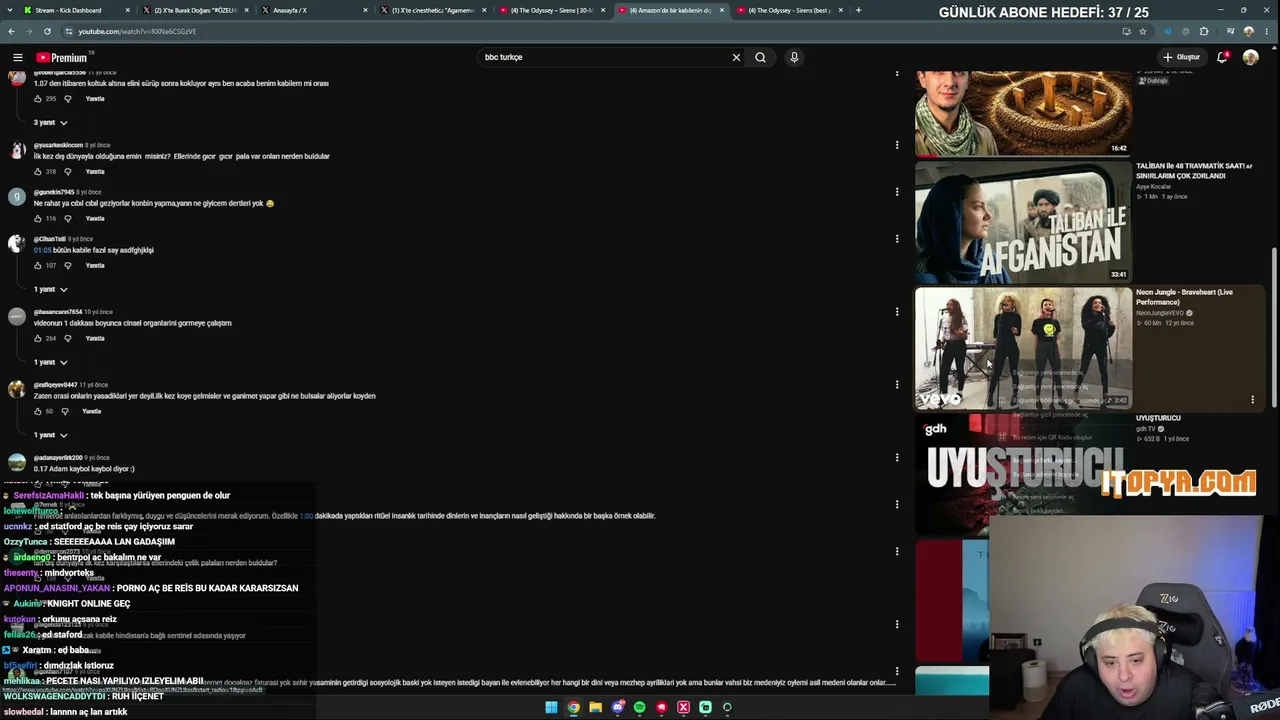Viewport: 1280px width, 720px height.
Task: Click the YouTube search magnifier button
Action: click(760, 57)
